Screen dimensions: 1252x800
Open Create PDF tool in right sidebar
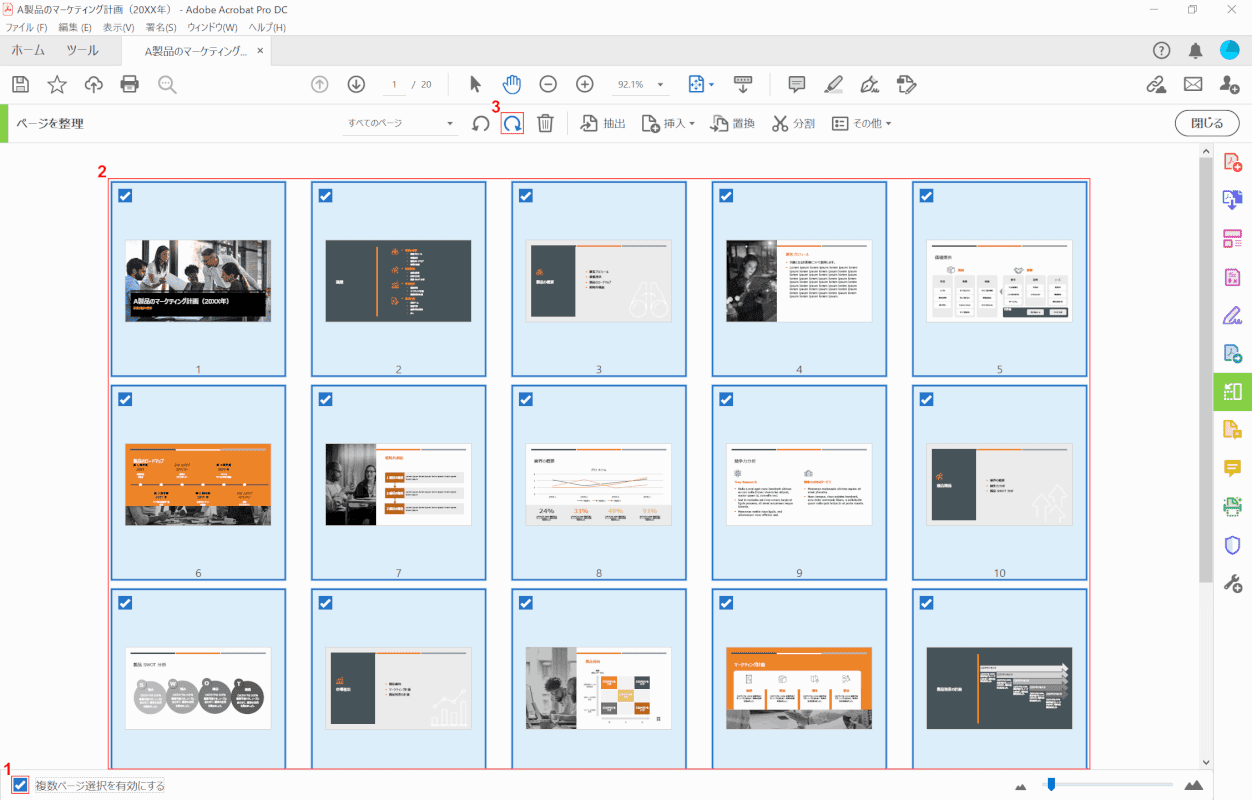pos(1232,161)
